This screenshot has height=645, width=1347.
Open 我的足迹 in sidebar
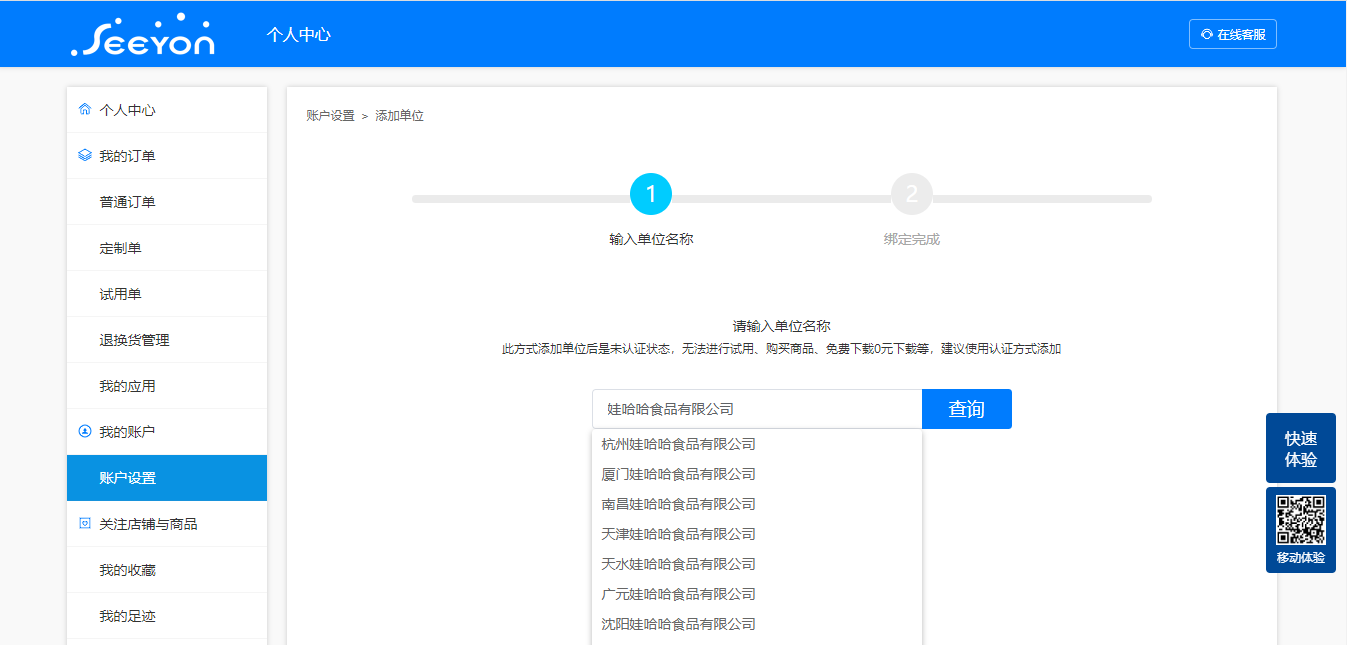point(167,616)
